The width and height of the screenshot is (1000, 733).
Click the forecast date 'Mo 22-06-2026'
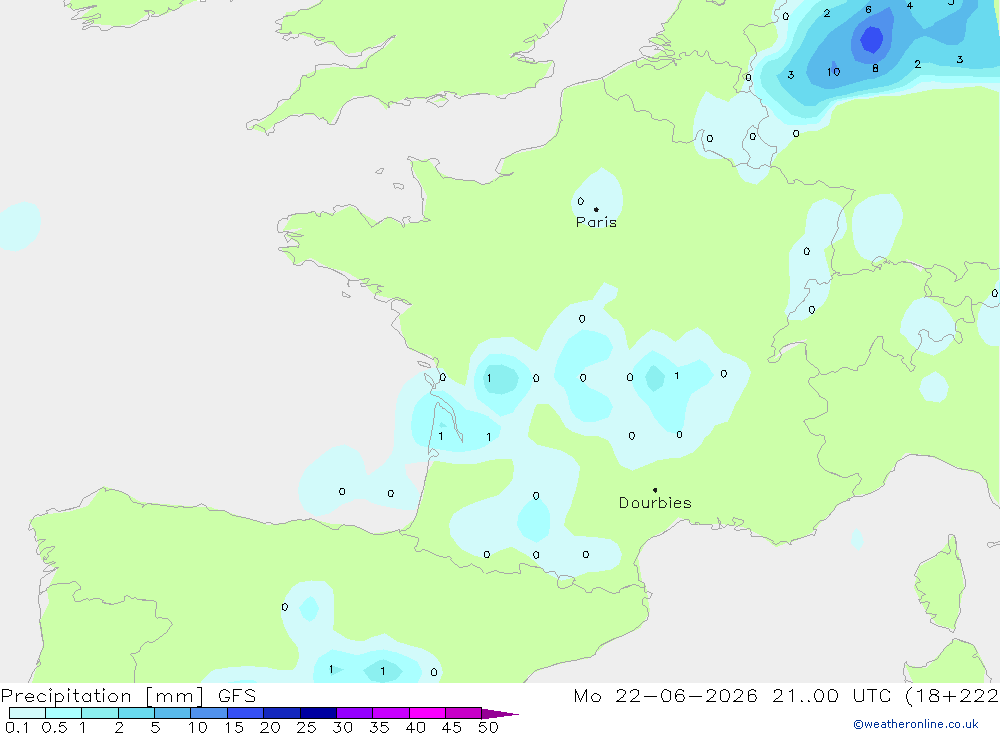coord(665,695)
